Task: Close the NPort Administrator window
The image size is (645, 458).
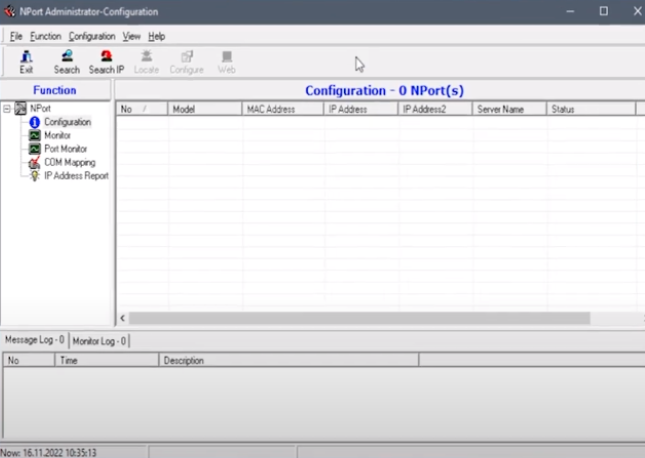Action: [637, 12]
